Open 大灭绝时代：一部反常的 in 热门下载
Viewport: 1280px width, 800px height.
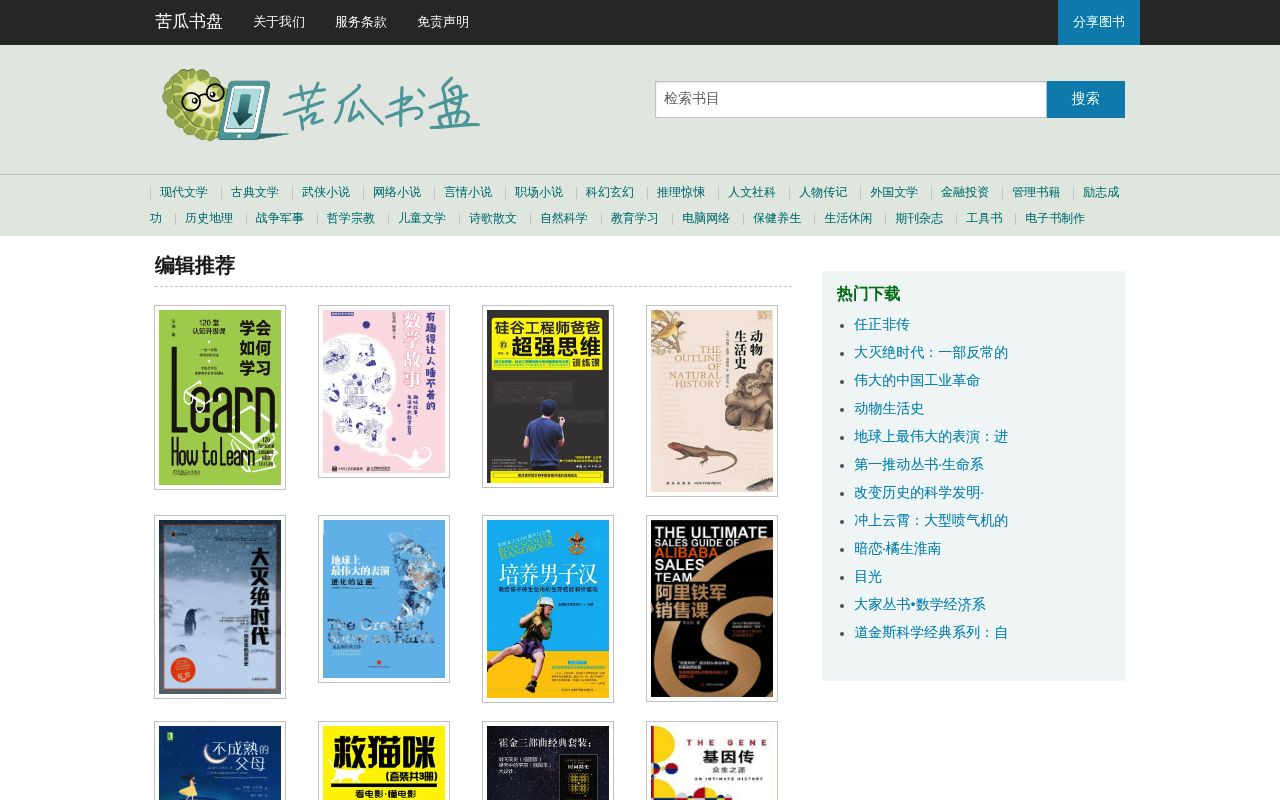coord(931,352)
